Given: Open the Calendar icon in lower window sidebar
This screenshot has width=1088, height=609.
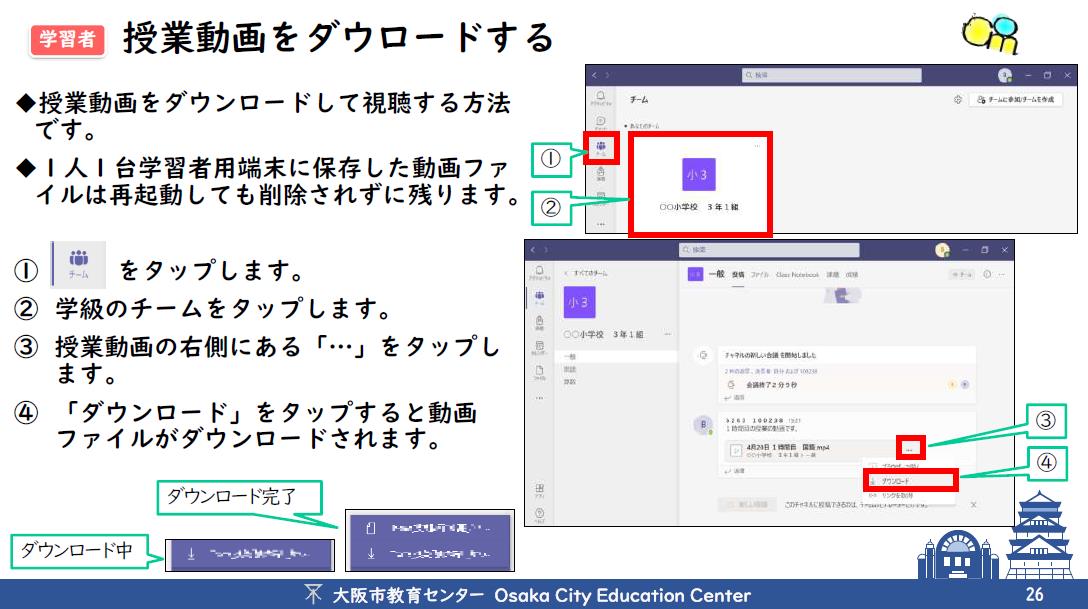Looking at the screenshot, I should (540, 348).
